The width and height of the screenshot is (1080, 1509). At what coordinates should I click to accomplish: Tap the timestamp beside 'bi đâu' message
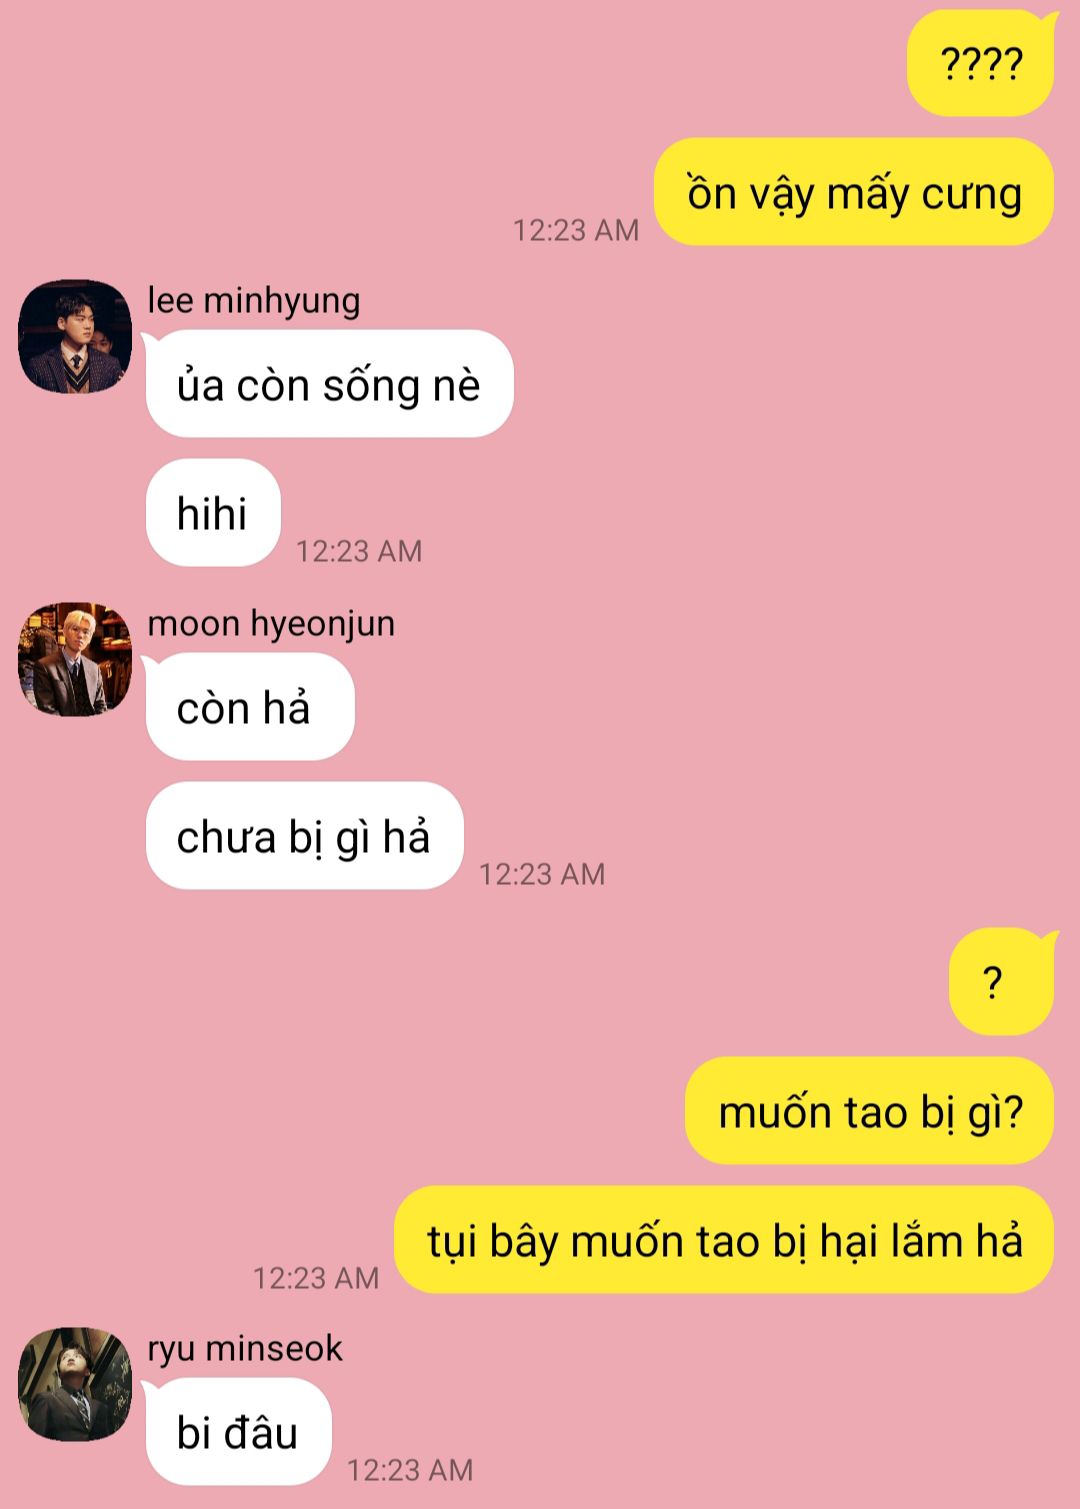410,1470
